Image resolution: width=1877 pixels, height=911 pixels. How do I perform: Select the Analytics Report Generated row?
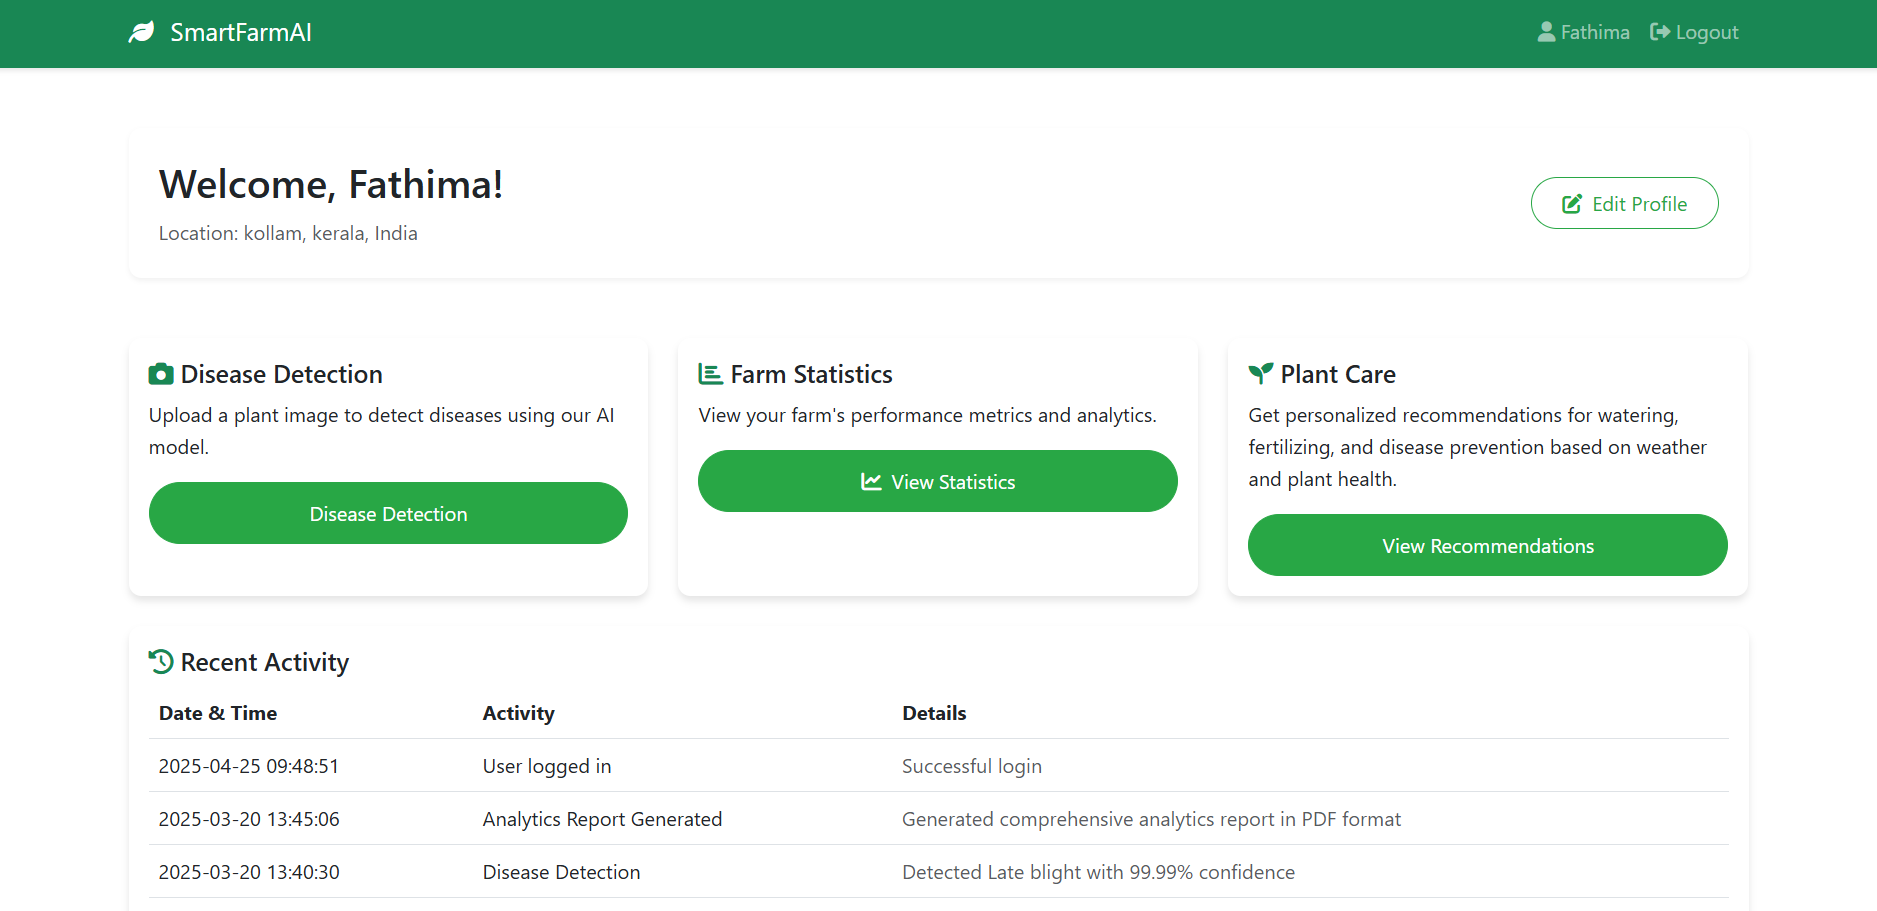pos(602,819)
